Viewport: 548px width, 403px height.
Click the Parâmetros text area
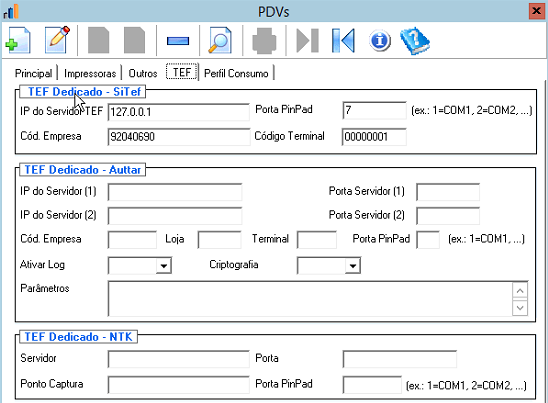310,298
